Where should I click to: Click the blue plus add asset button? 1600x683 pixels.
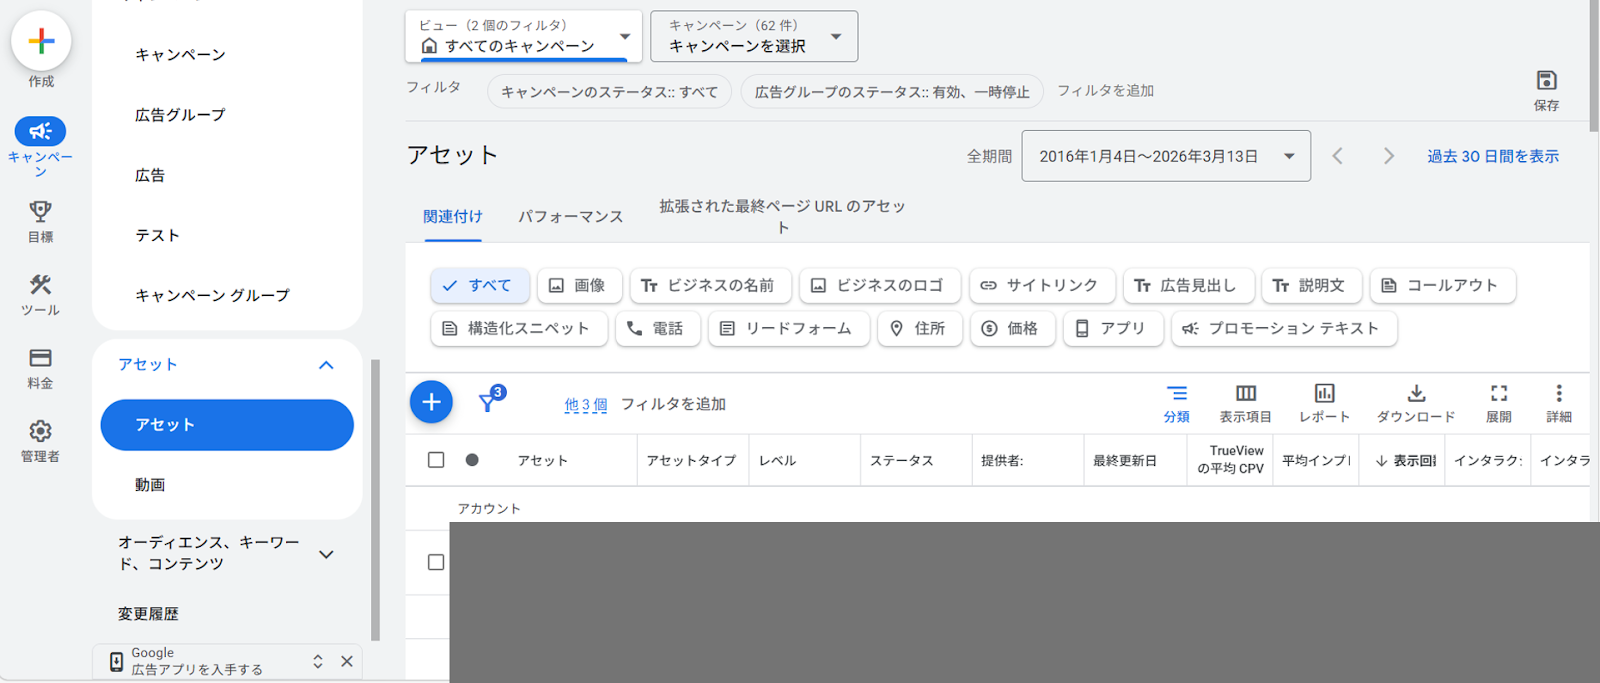[x=431, y=402]
